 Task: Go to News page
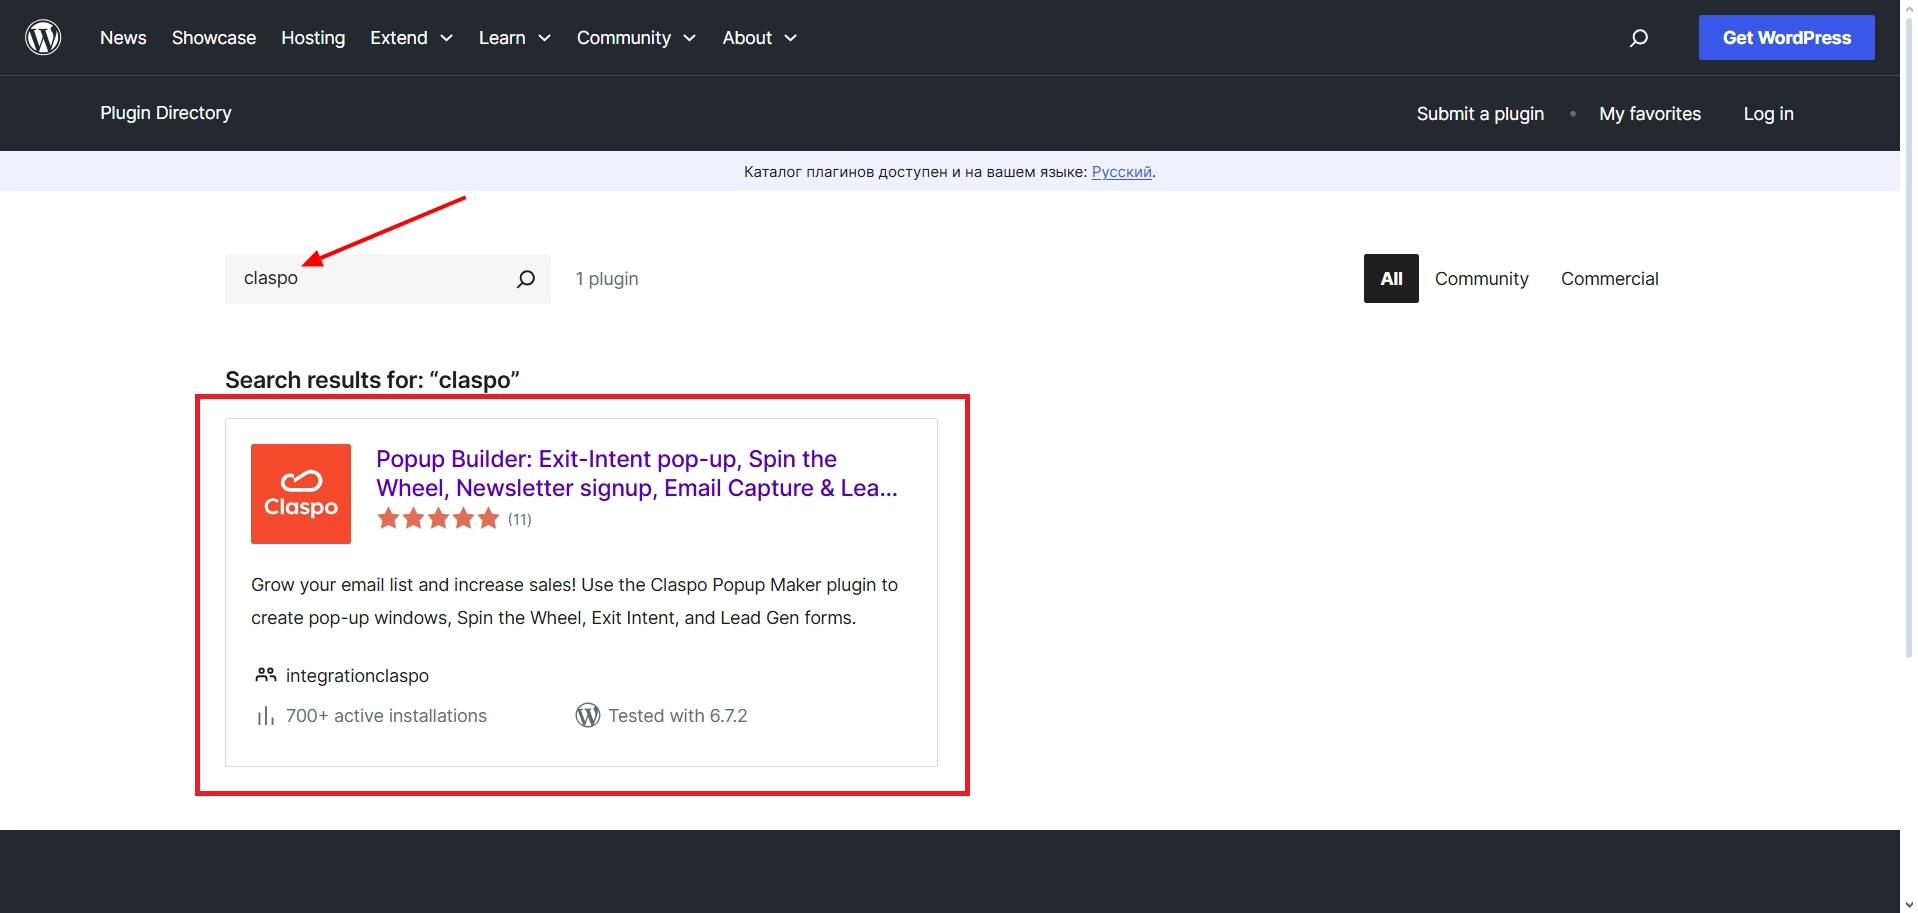point(123,38)
